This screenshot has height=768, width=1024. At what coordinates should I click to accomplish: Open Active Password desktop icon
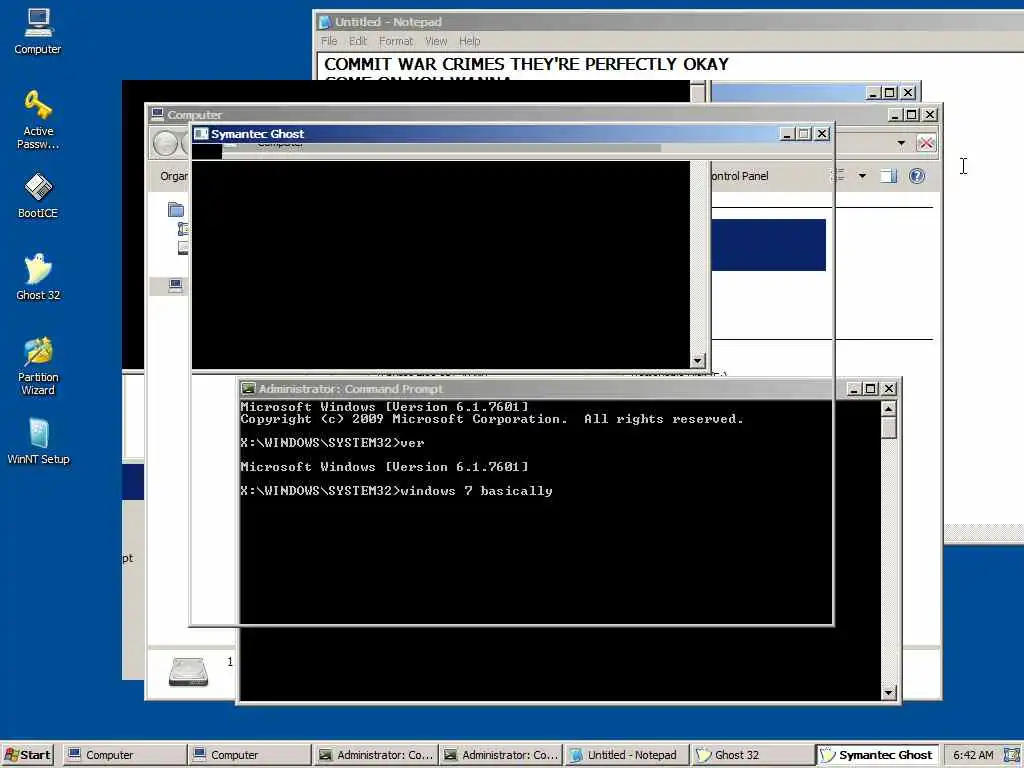click(38, 120)
